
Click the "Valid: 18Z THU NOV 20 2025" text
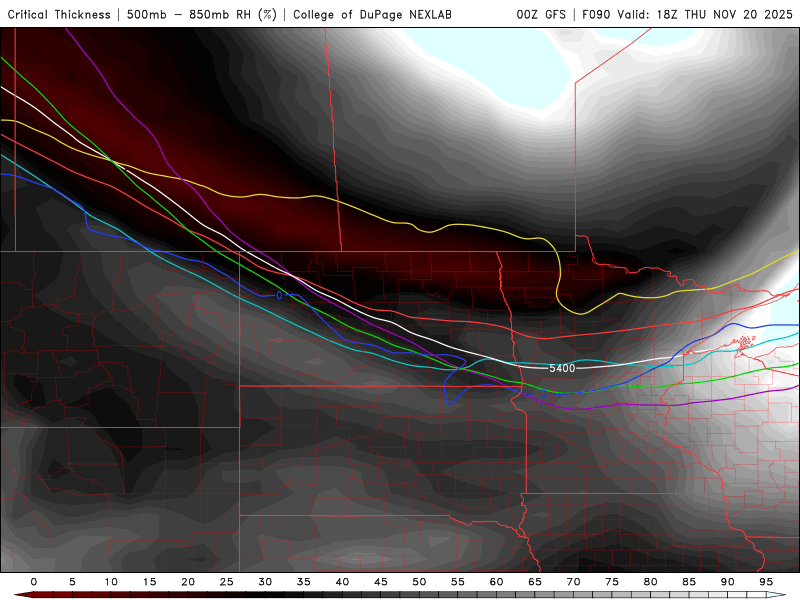[x=705, y=15]
